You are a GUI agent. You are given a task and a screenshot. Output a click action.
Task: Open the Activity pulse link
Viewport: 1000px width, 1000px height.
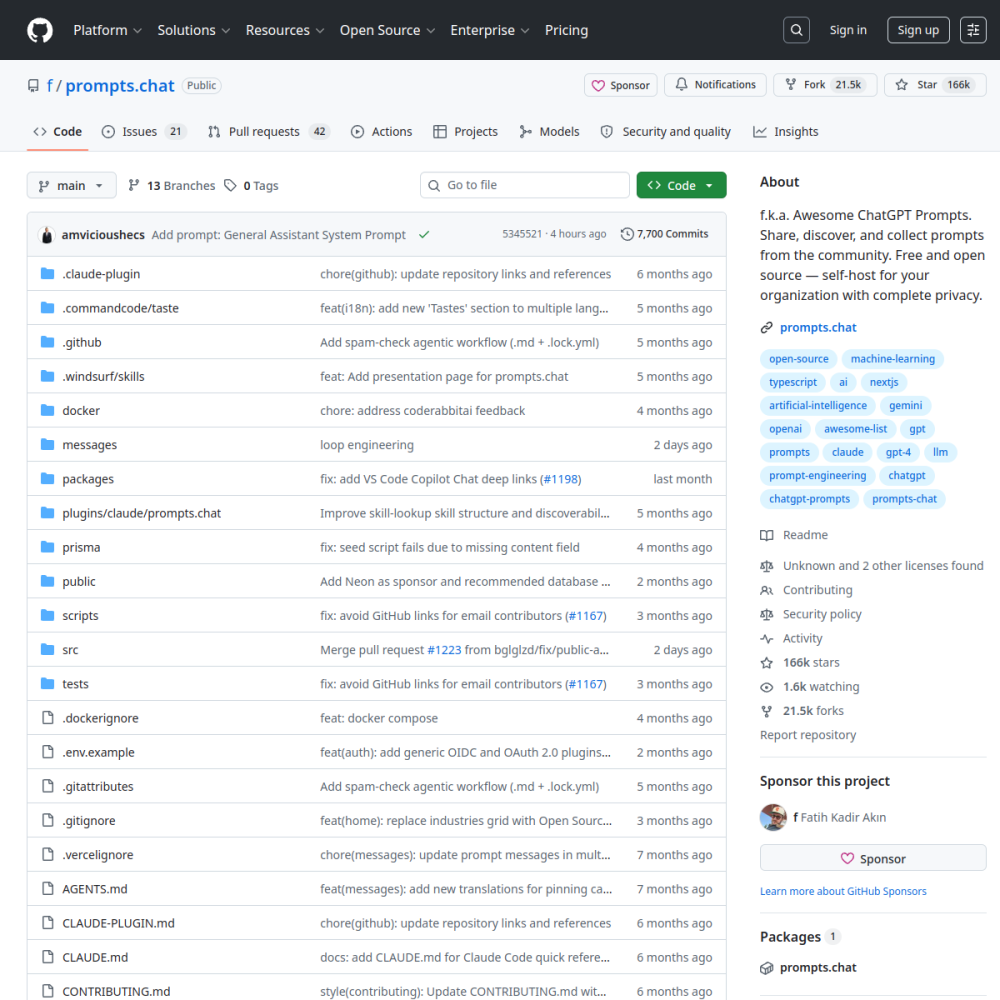click(x=791, y=638)
